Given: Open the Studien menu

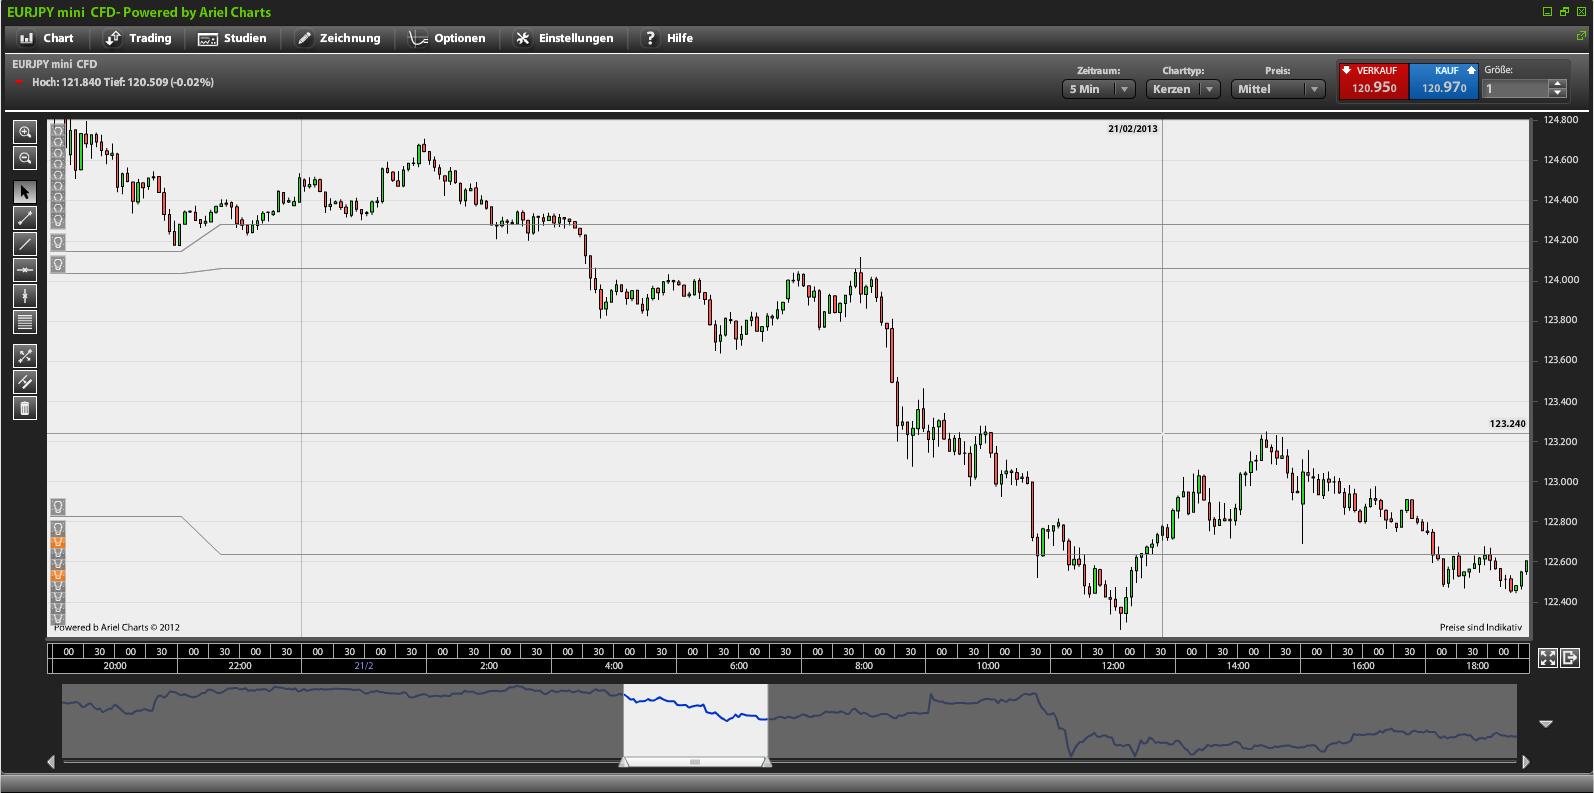Looking at the screenshot, I should point(233,38).
